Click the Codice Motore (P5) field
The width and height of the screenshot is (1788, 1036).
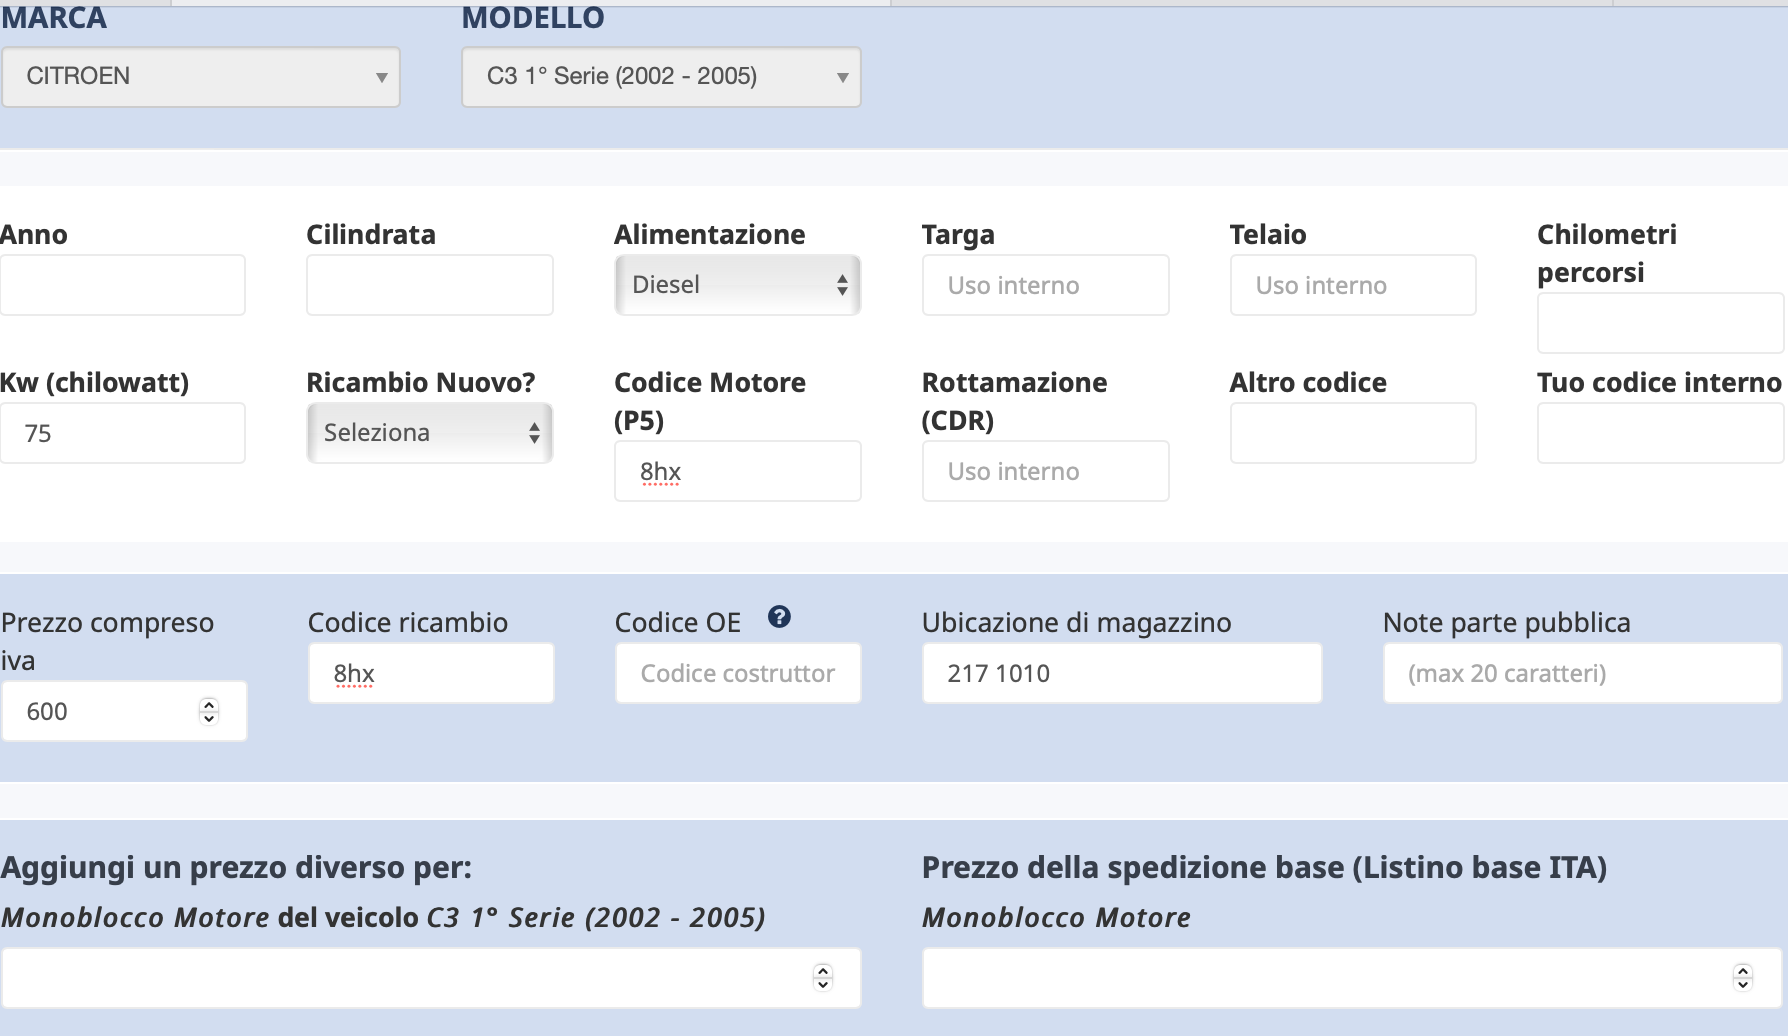click(738, 471)
